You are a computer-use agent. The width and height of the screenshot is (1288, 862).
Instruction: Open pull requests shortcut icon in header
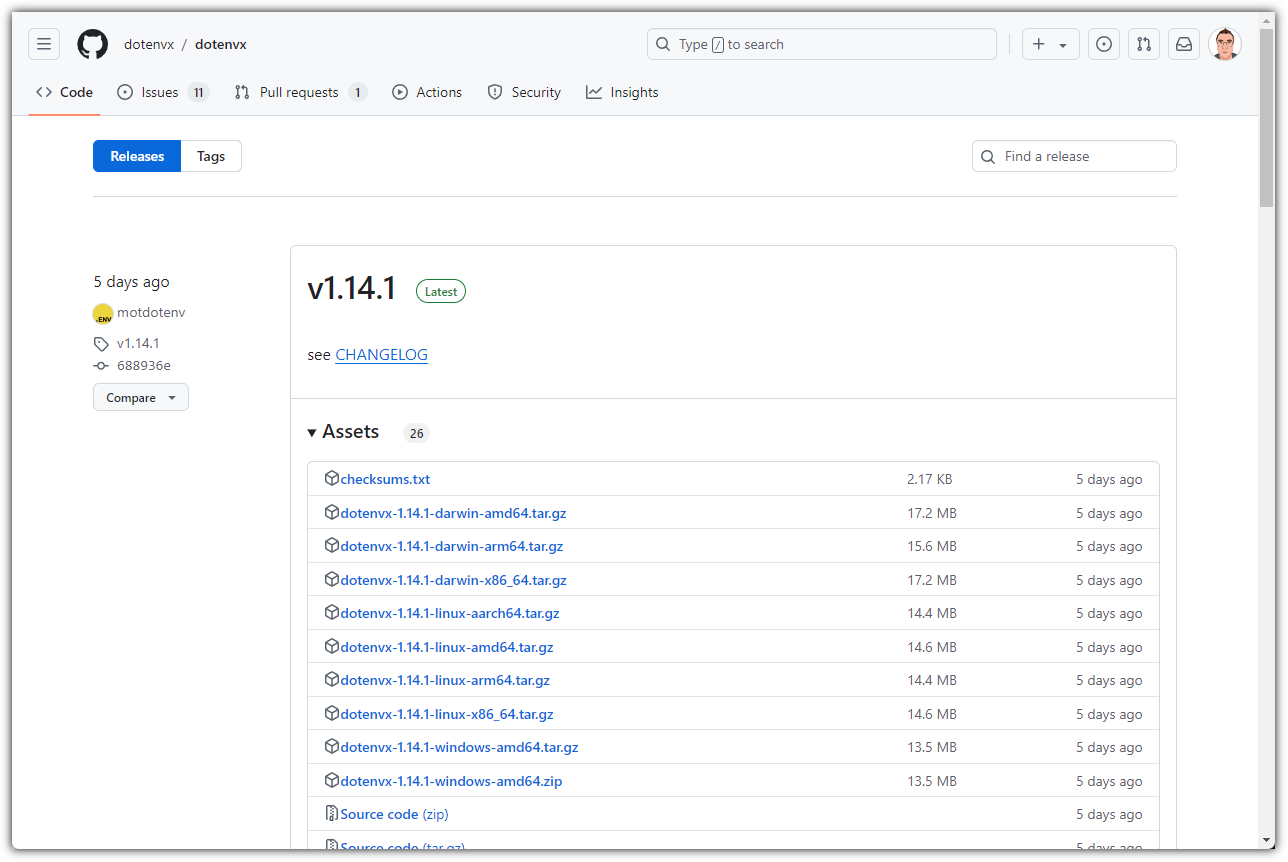tap(1144, 44)
